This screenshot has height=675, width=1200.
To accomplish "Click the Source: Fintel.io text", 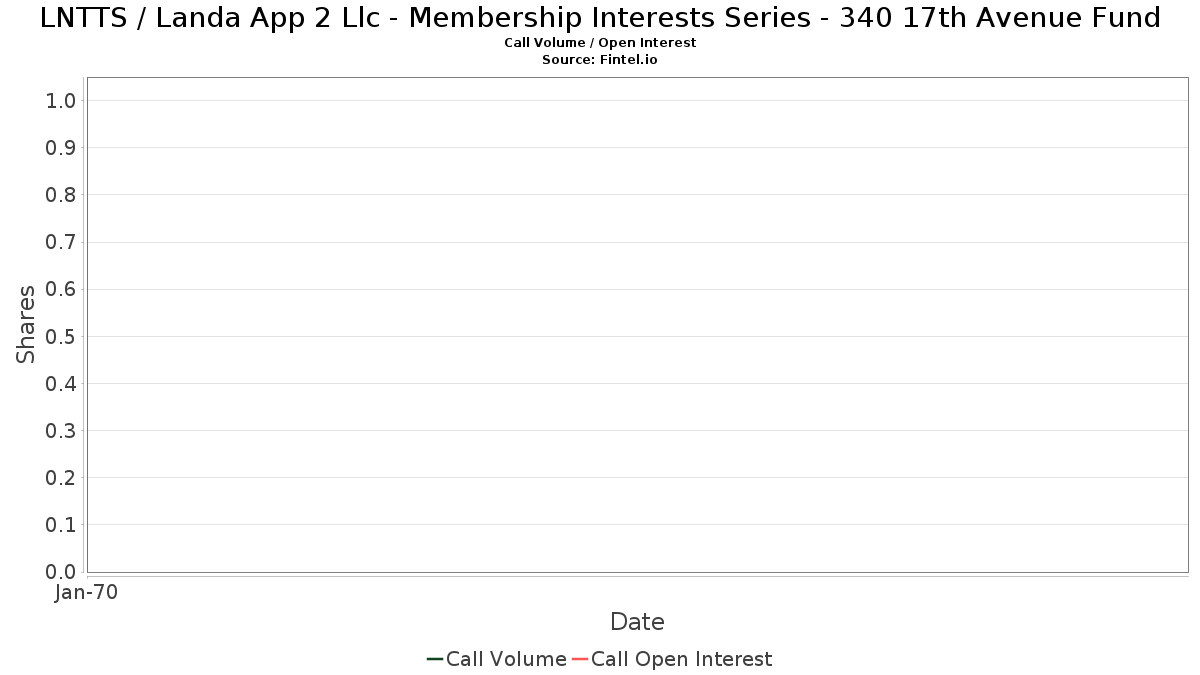I will [x=600, y=60].
